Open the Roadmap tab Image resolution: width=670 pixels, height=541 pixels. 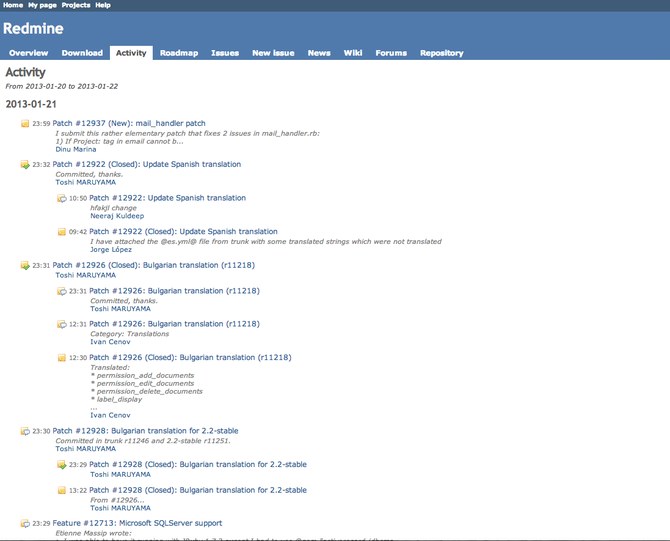(179, 53)
